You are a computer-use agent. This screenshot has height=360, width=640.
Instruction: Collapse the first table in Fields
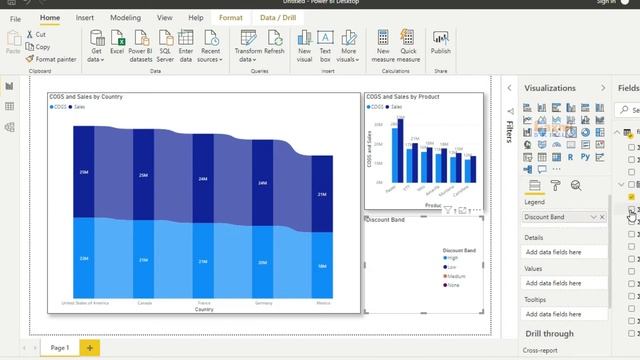(618, 132)
